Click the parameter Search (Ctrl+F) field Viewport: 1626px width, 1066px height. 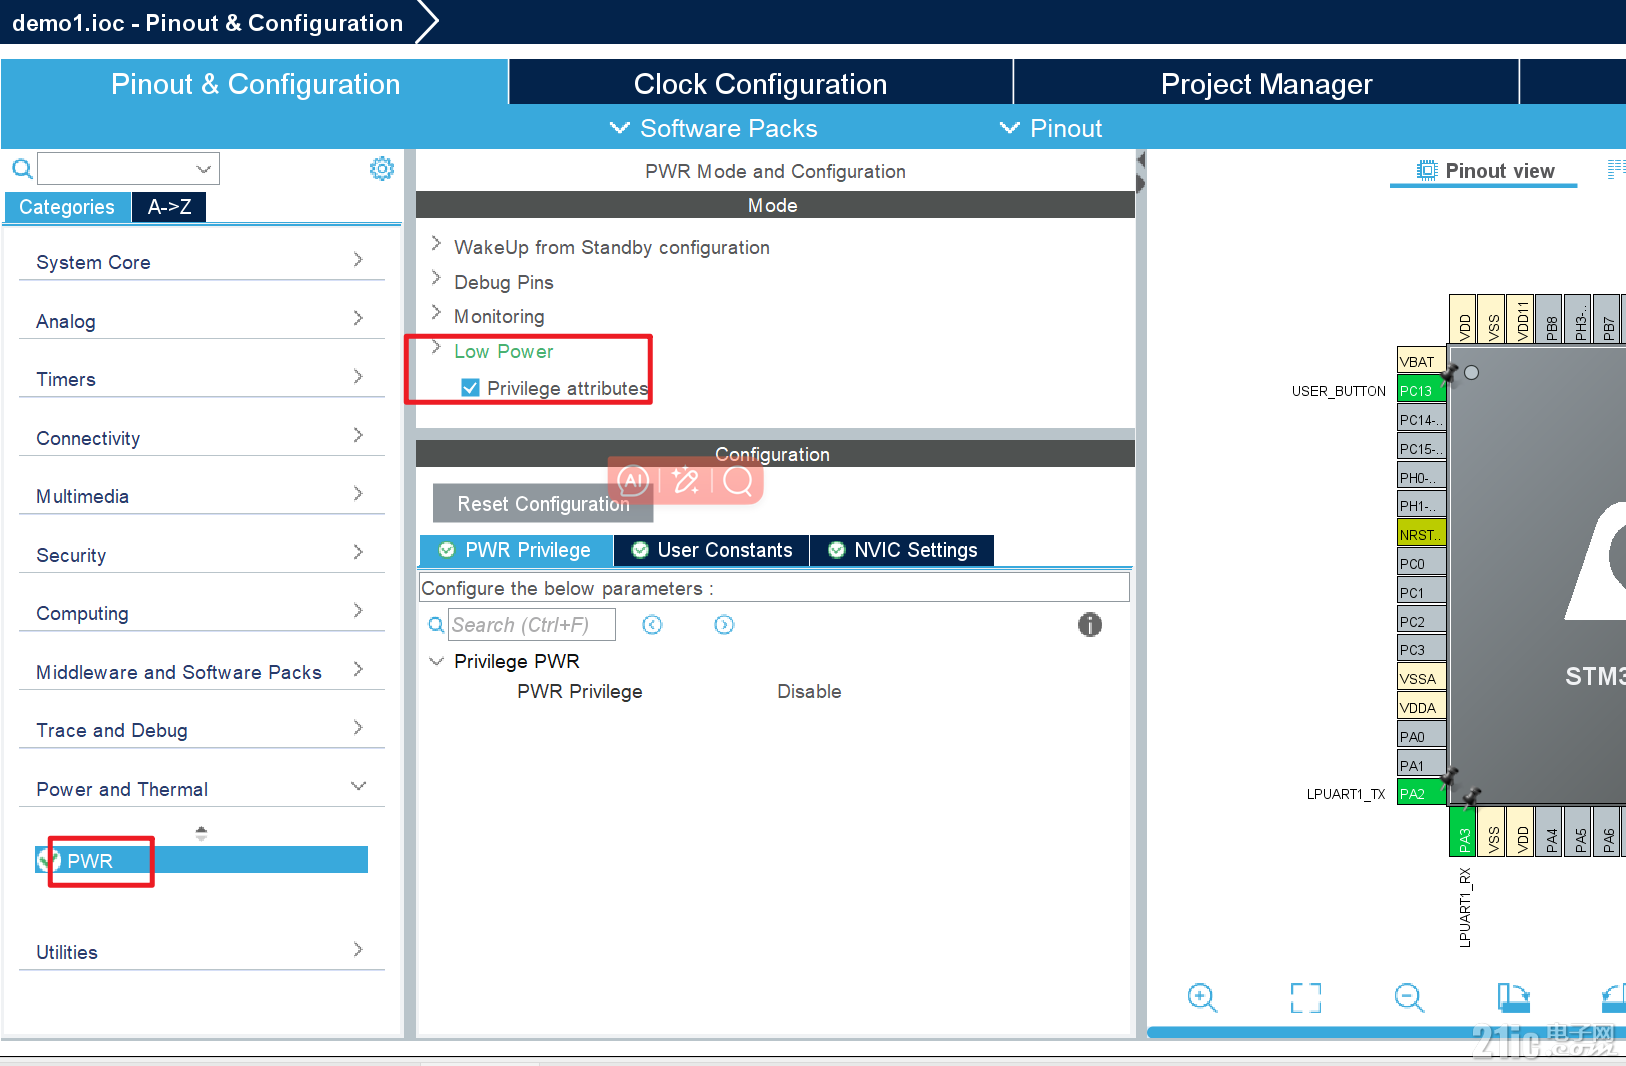(x=532, y=625)
